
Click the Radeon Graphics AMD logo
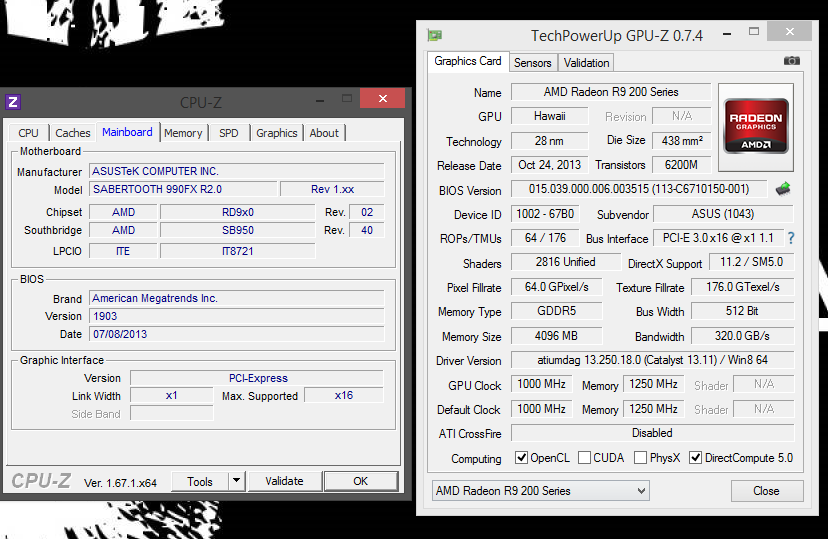(x=756, y=126)
